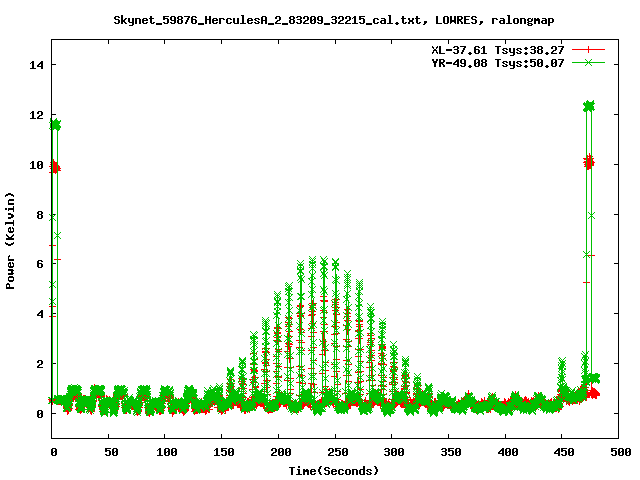Click x-axis tick label 150

(x=223, y=452)
